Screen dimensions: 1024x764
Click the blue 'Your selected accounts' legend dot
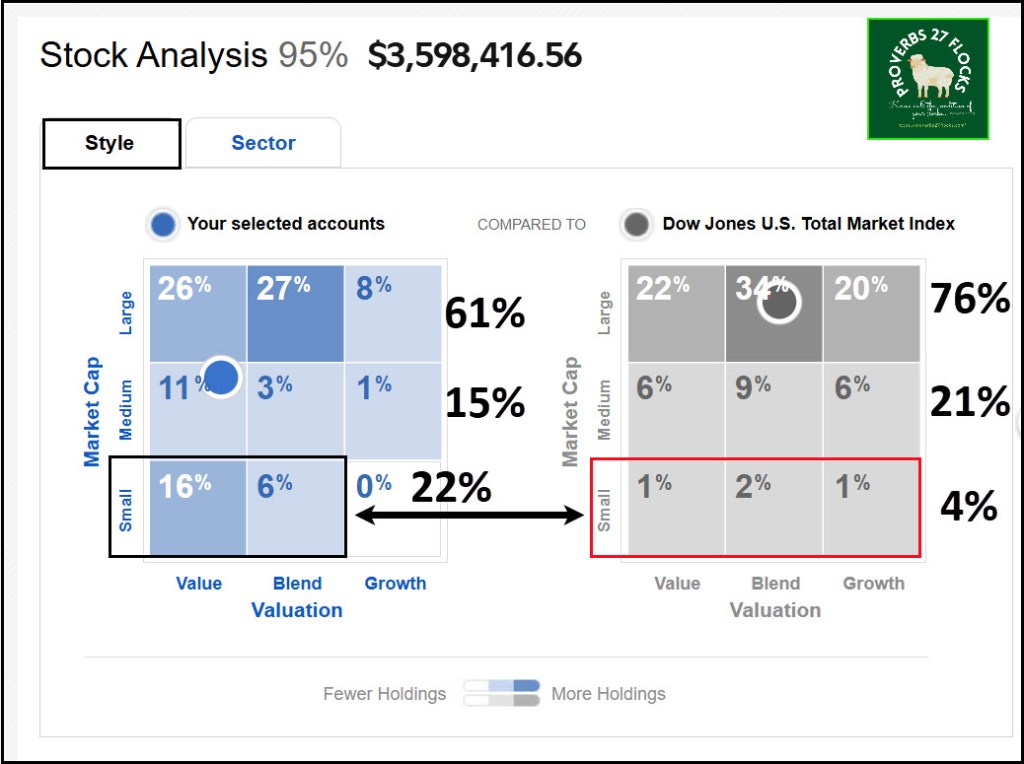point(162,224)
